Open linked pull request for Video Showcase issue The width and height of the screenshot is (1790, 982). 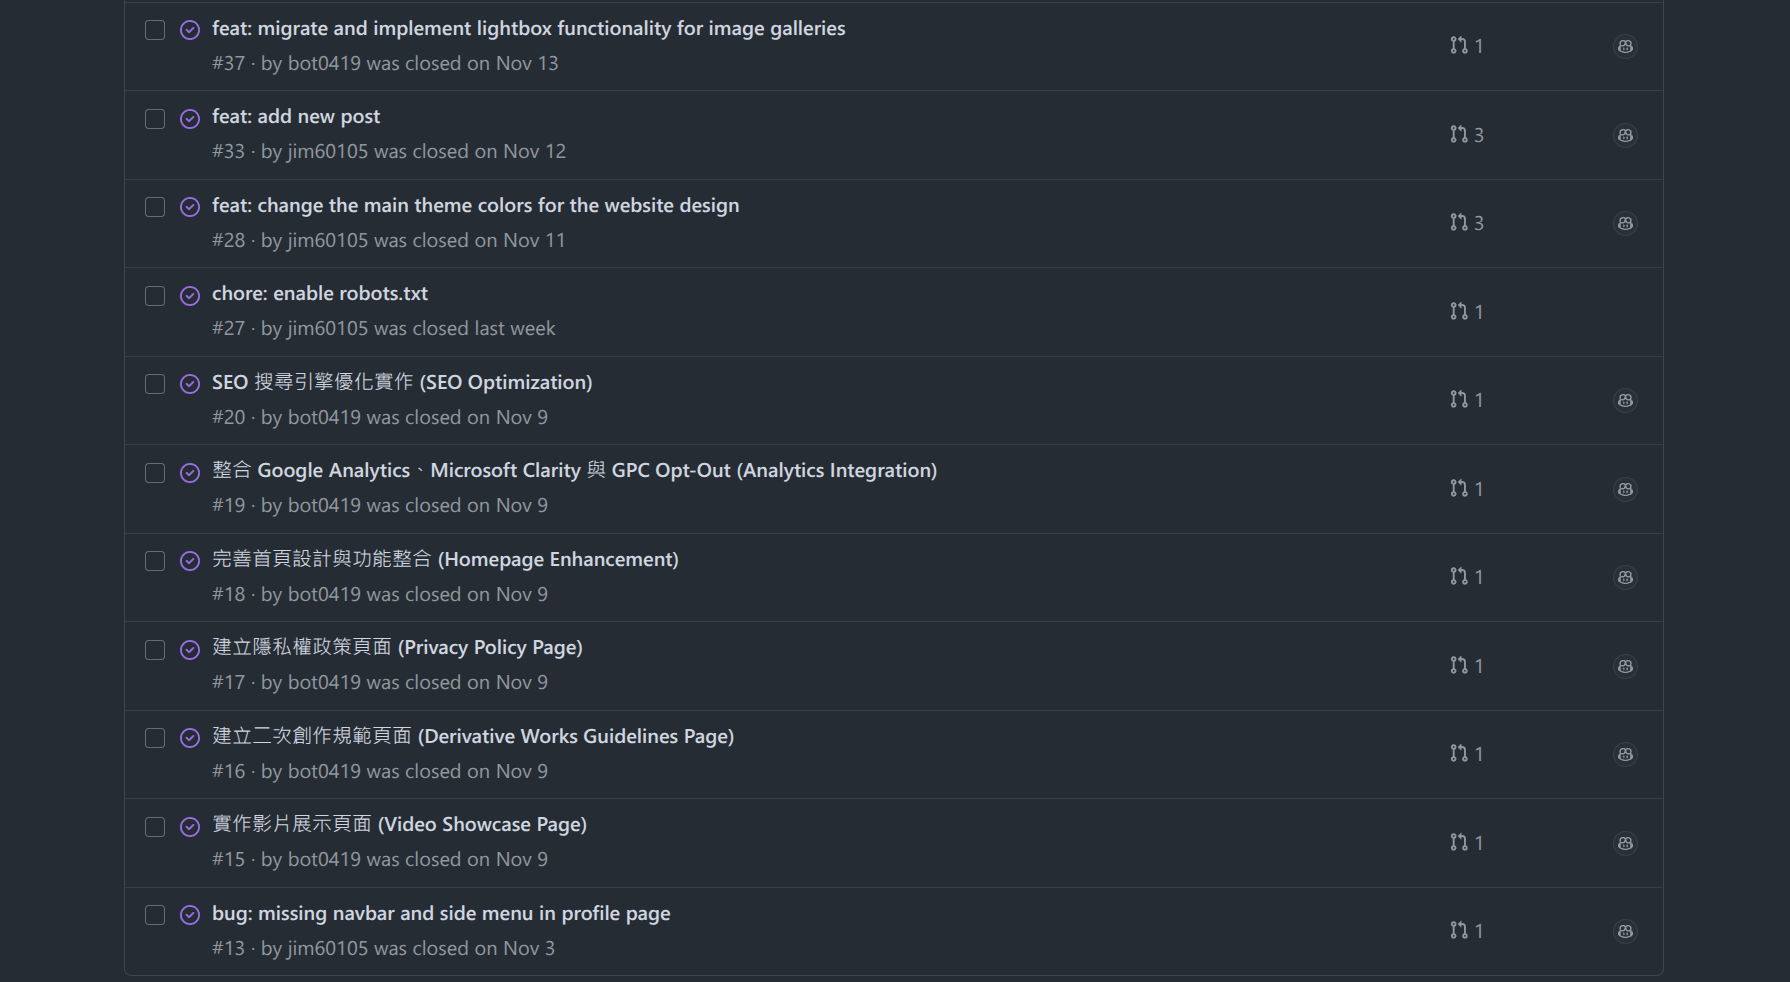pos(1466,843)
